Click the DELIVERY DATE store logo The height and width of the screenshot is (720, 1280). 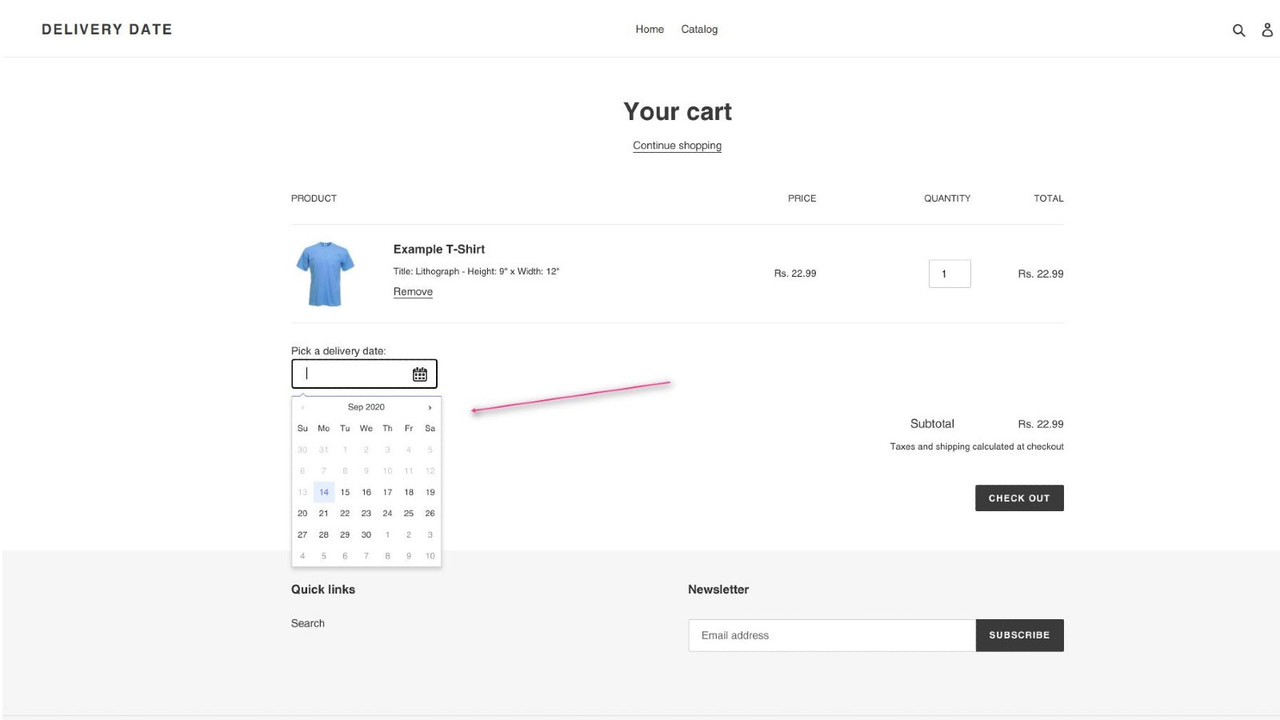coord(106,29)
